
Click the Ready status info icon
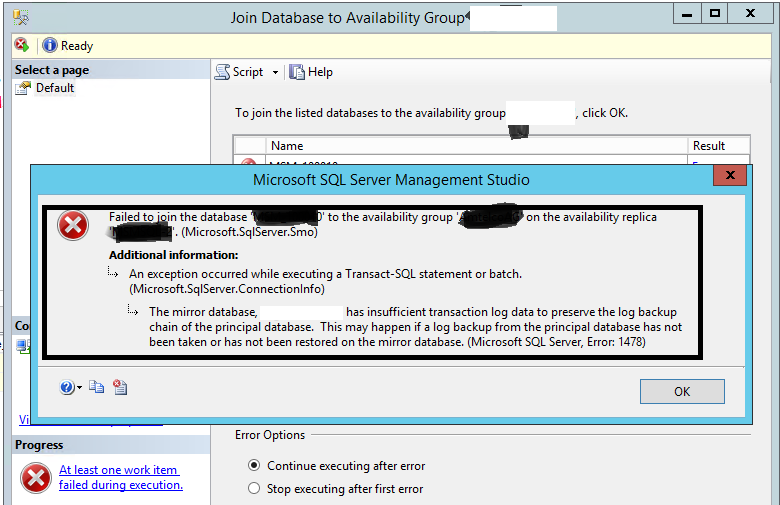pyautogui.click(x=50, y=45)
